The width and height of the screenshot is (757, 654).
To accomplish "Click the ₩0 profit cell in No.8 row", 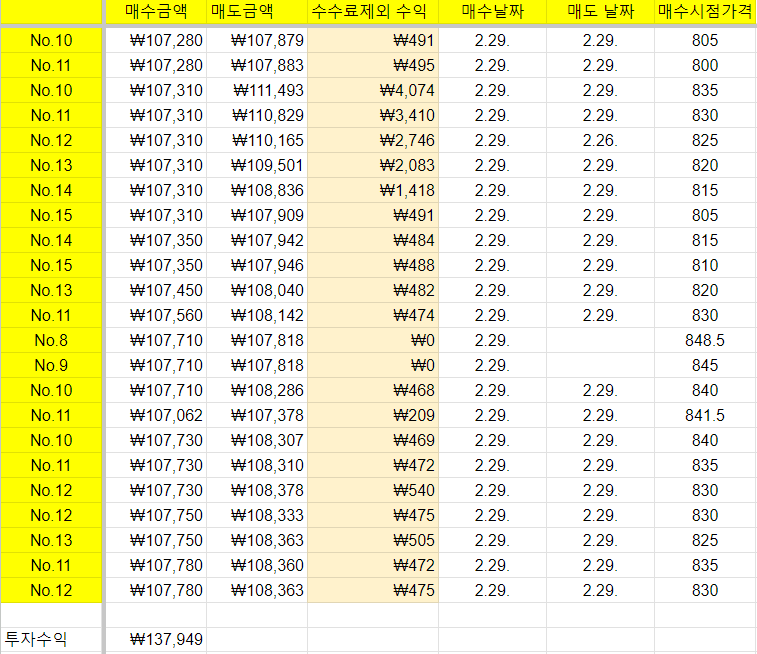I will pyautogui.click(x=373, y=340).
